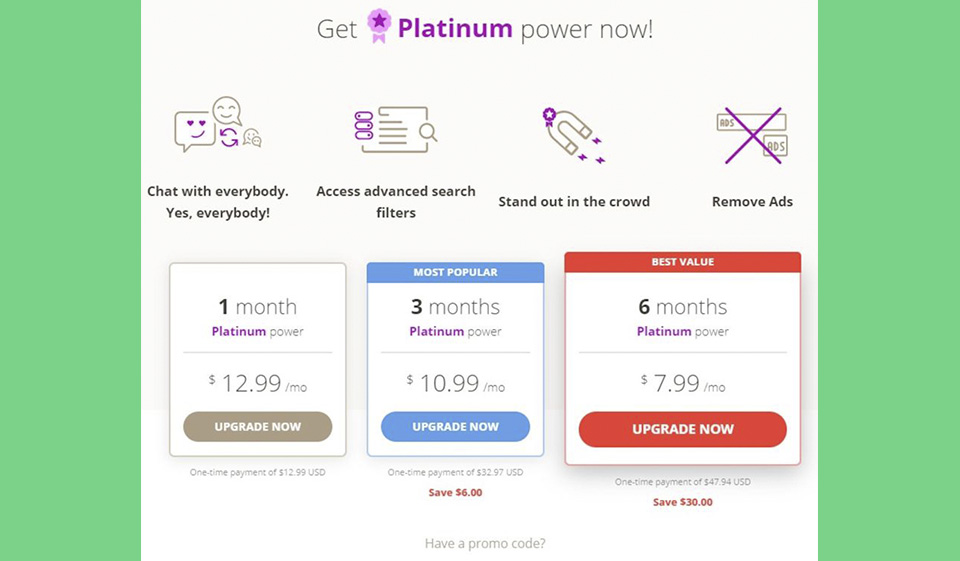Image resolution: width=960 pixels, height=561 pixels.
Task: Click the 'Save $30.00' text
Action: [682, 502]
